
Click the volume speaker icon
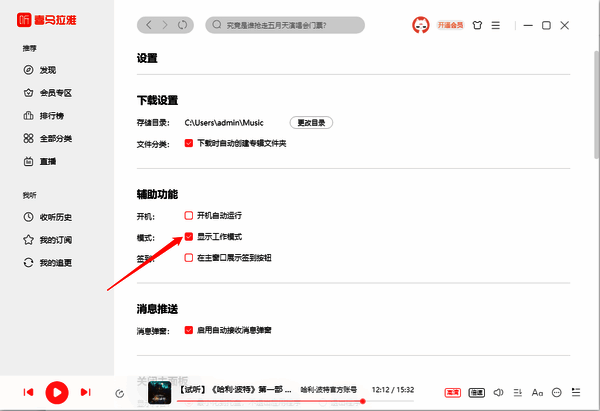pyautogui.click(x=498, y=392)
